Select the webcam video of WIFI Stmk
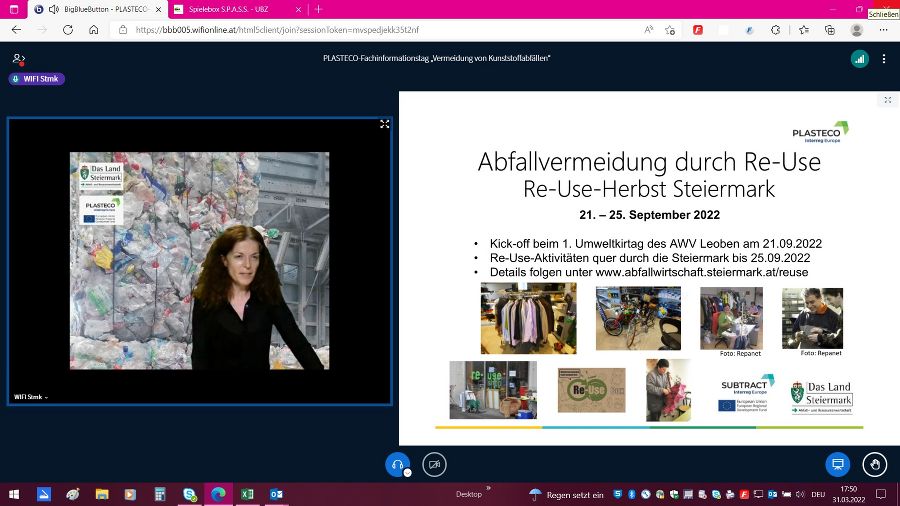The height and width of the screenshot is (506, 900). tap(200, 261)
